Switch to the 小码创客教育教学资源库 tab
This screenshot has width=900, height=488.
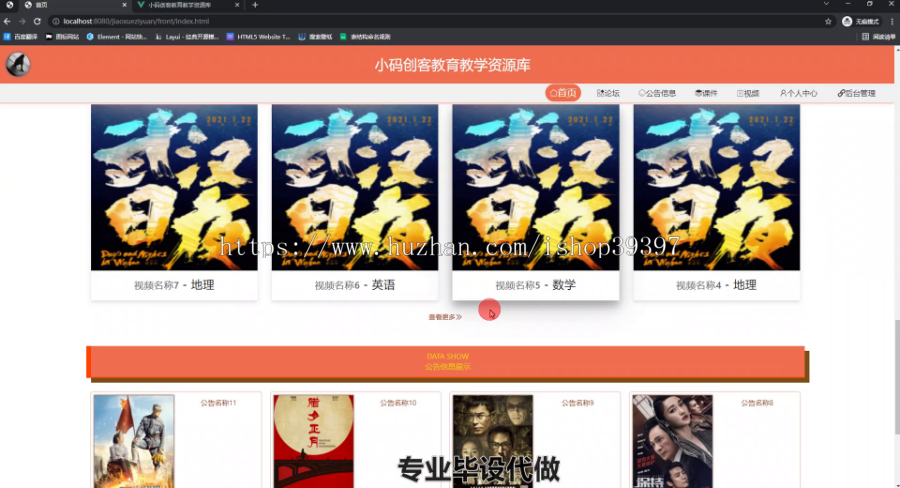(x=180, y=5)
